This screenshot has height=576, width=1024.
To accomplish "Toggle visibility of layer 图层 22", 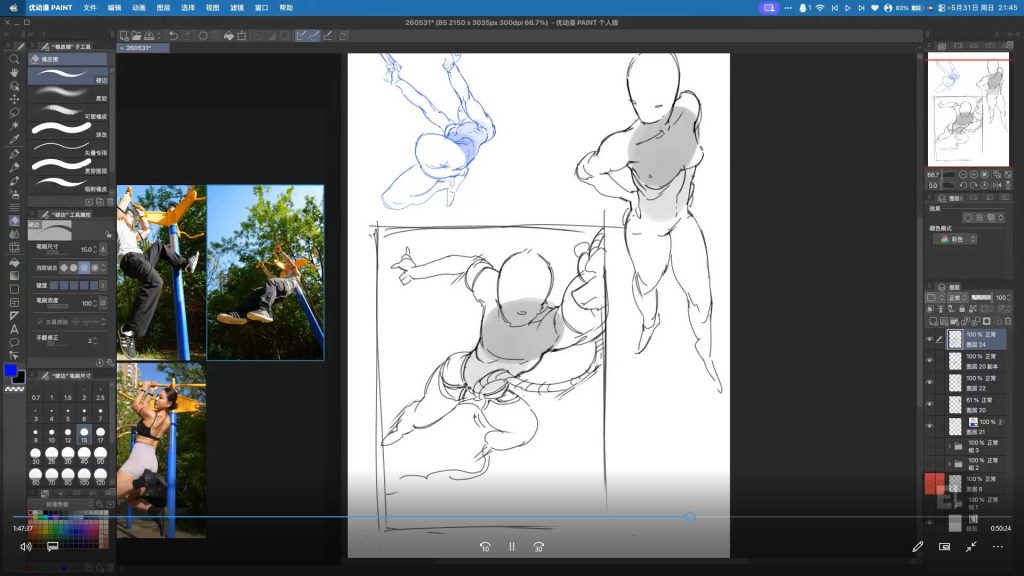I will tap(929, 382).
